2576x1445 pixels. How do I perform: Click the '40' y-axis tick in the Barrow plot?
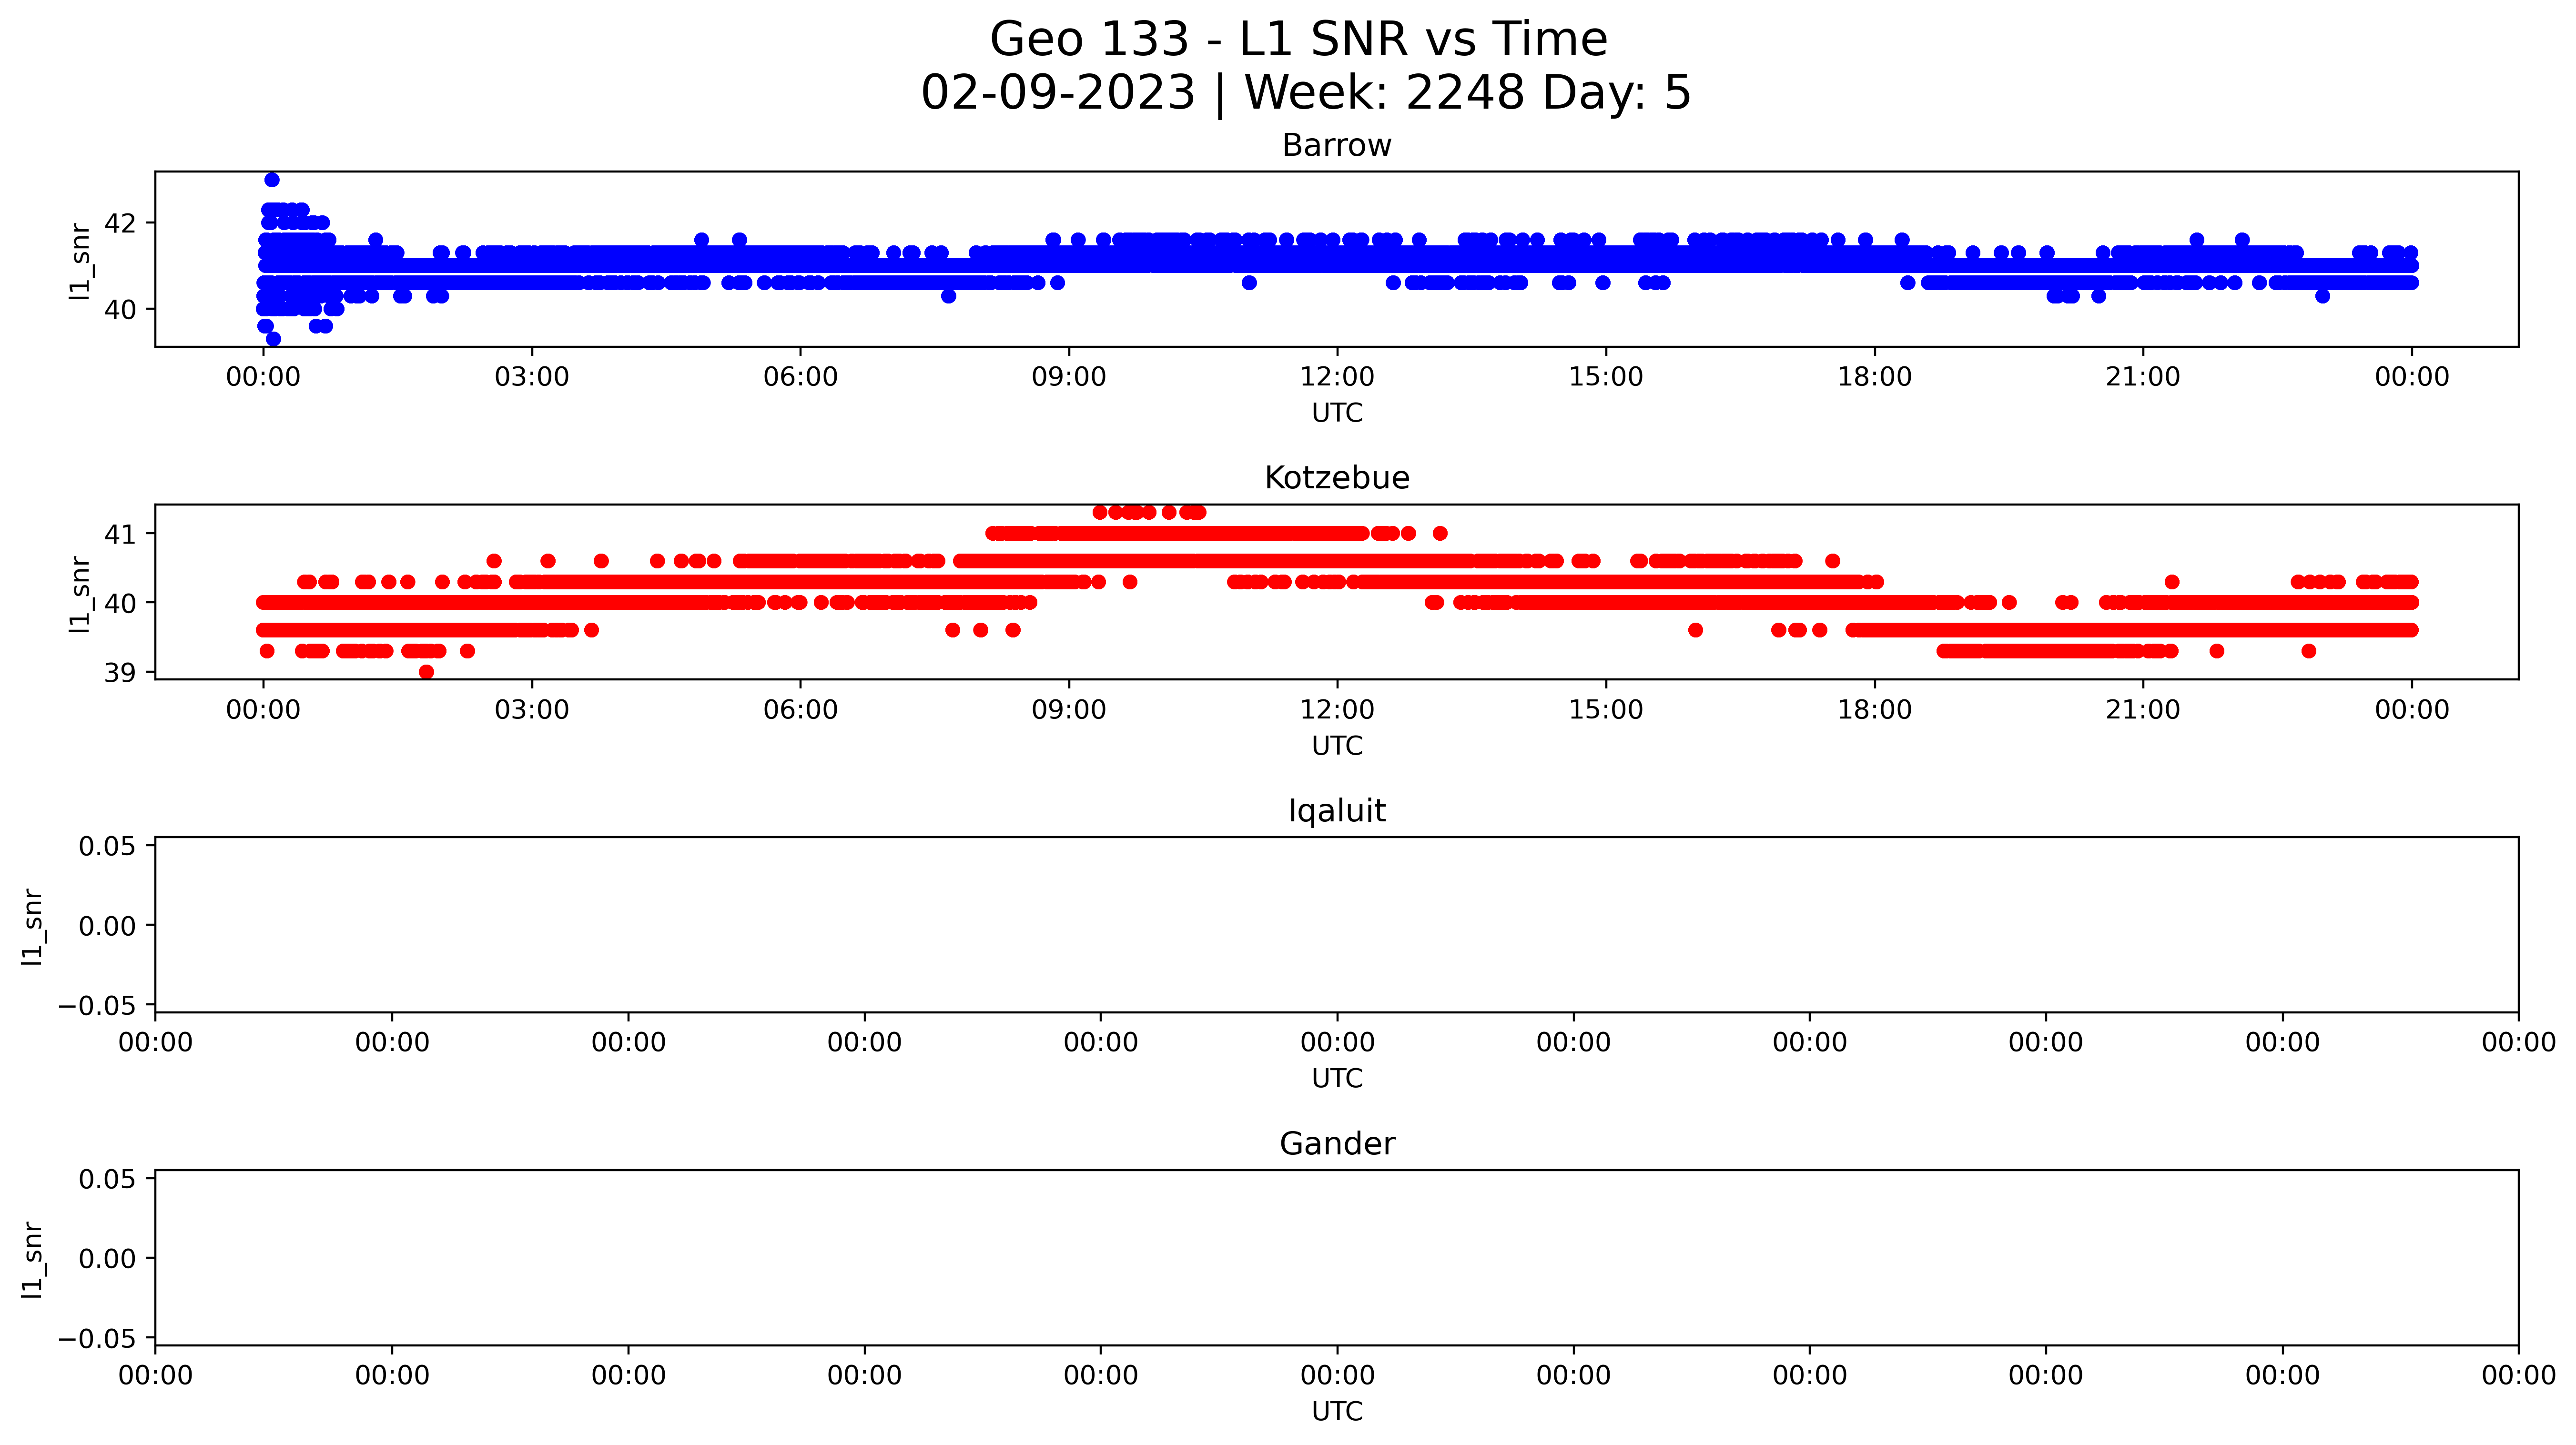click(121, 309)
